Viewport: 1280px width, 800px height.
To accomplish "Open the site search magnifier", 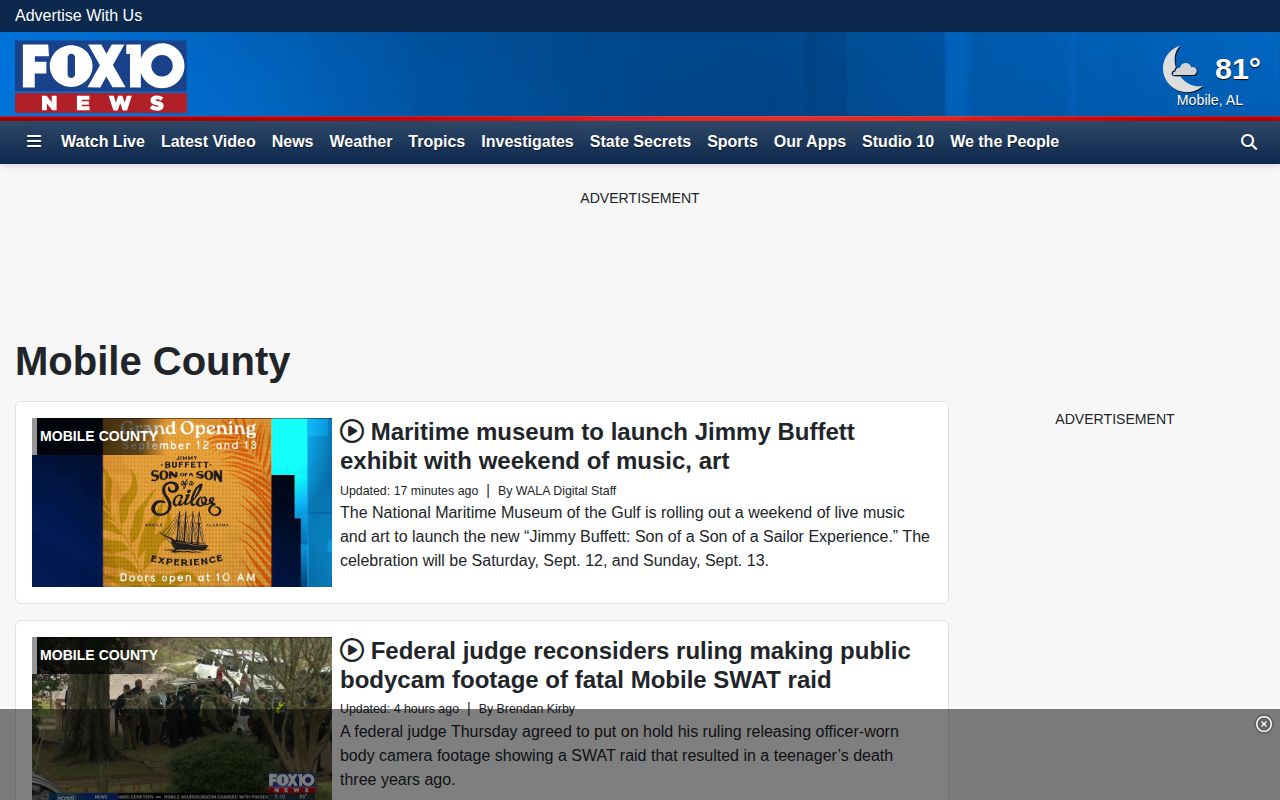I will pyautogui.click(x=1249, y=142).
